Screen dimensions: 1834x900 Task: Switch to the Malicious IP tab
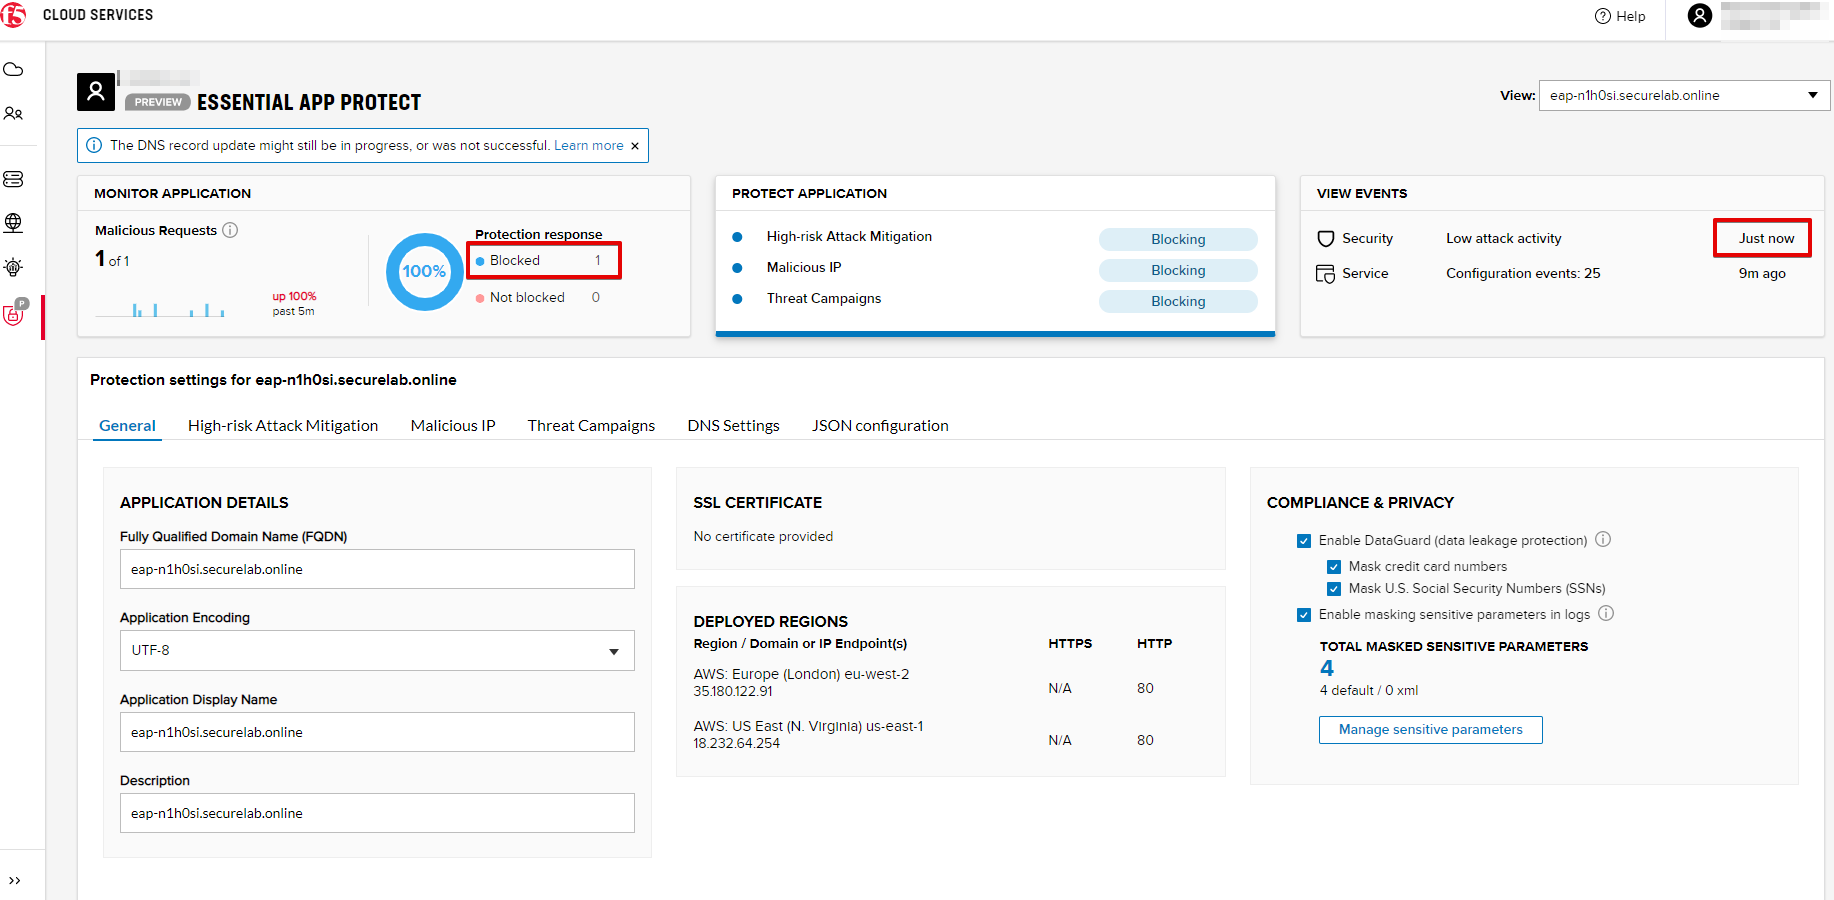(x=453, y=426)
